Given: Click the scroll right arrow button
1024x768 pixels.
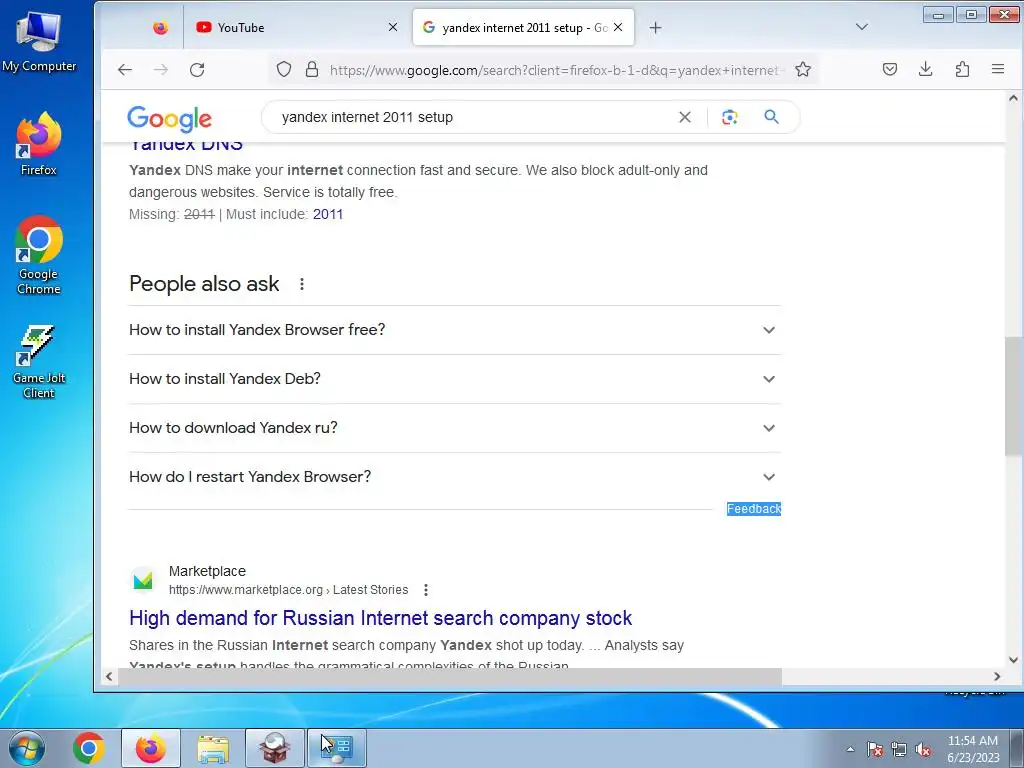Looking at the screenshot, I should click(x=997, y=677).
